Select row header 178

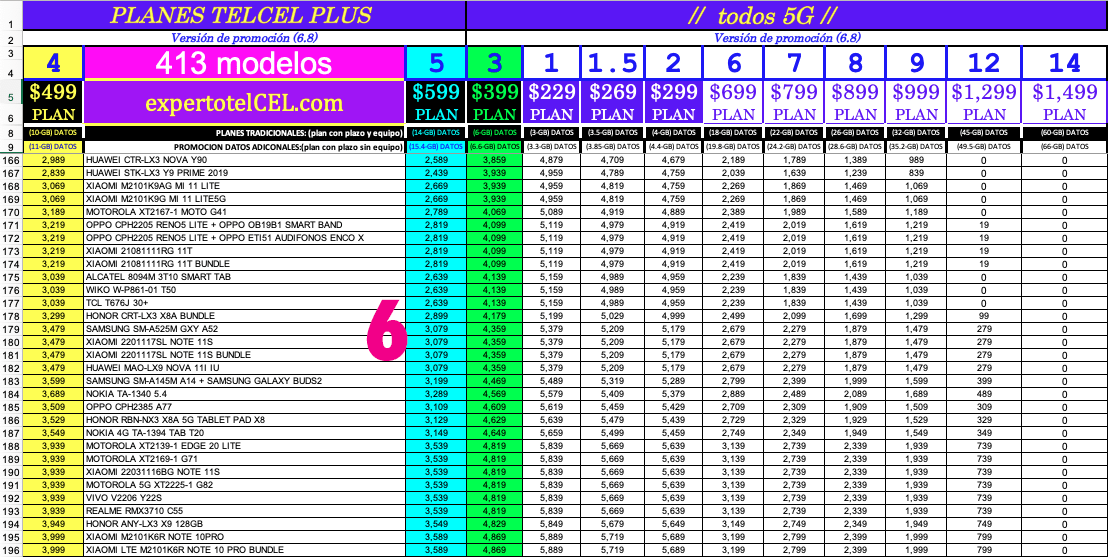11,316
